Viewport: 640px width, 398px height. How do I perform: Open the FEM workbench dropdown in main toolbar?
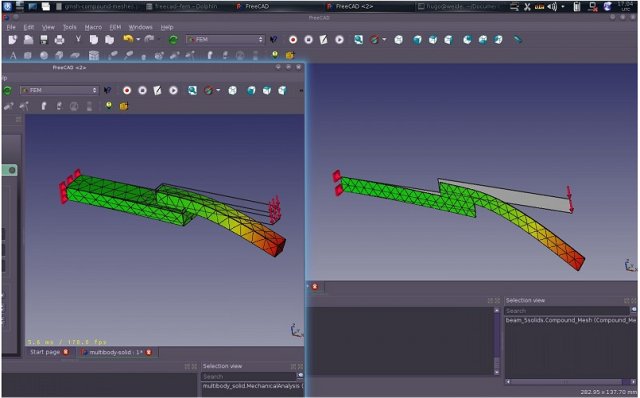pyautogui.click(x=225, y=40)
